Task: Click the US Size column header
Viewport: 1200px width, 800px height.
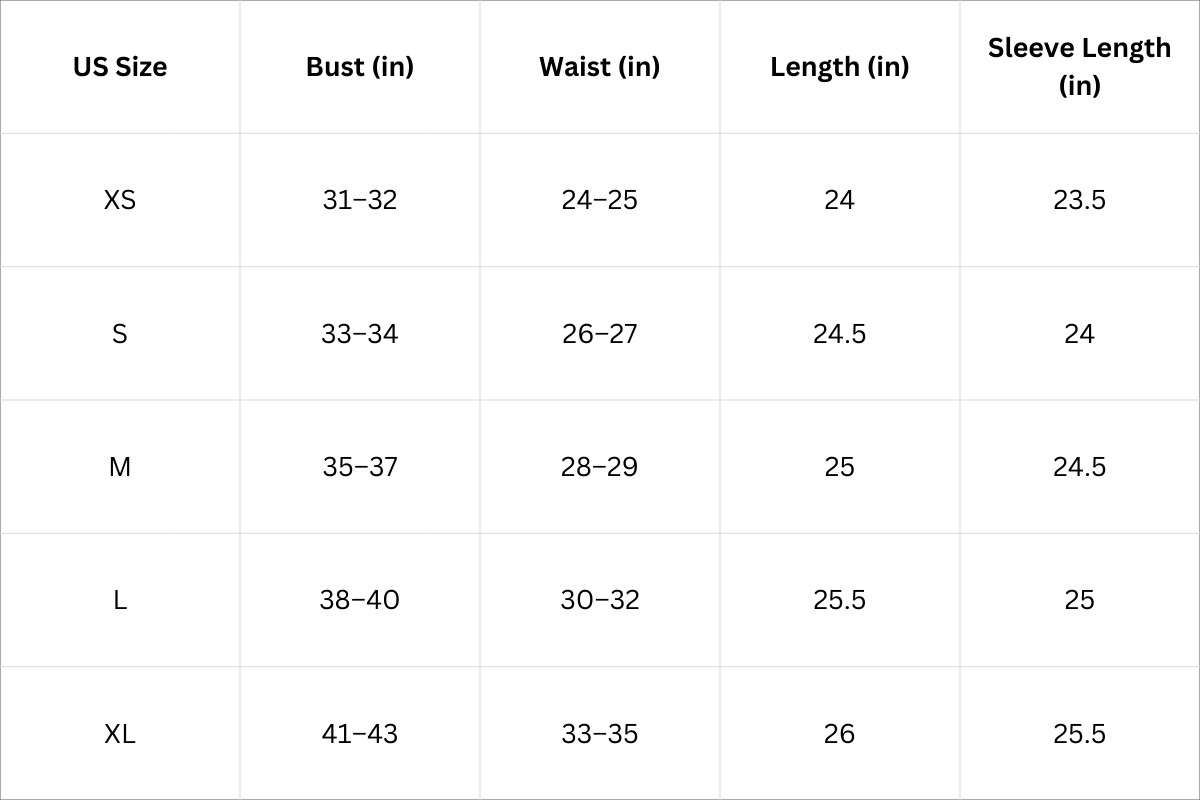Action: click(120, 67)
